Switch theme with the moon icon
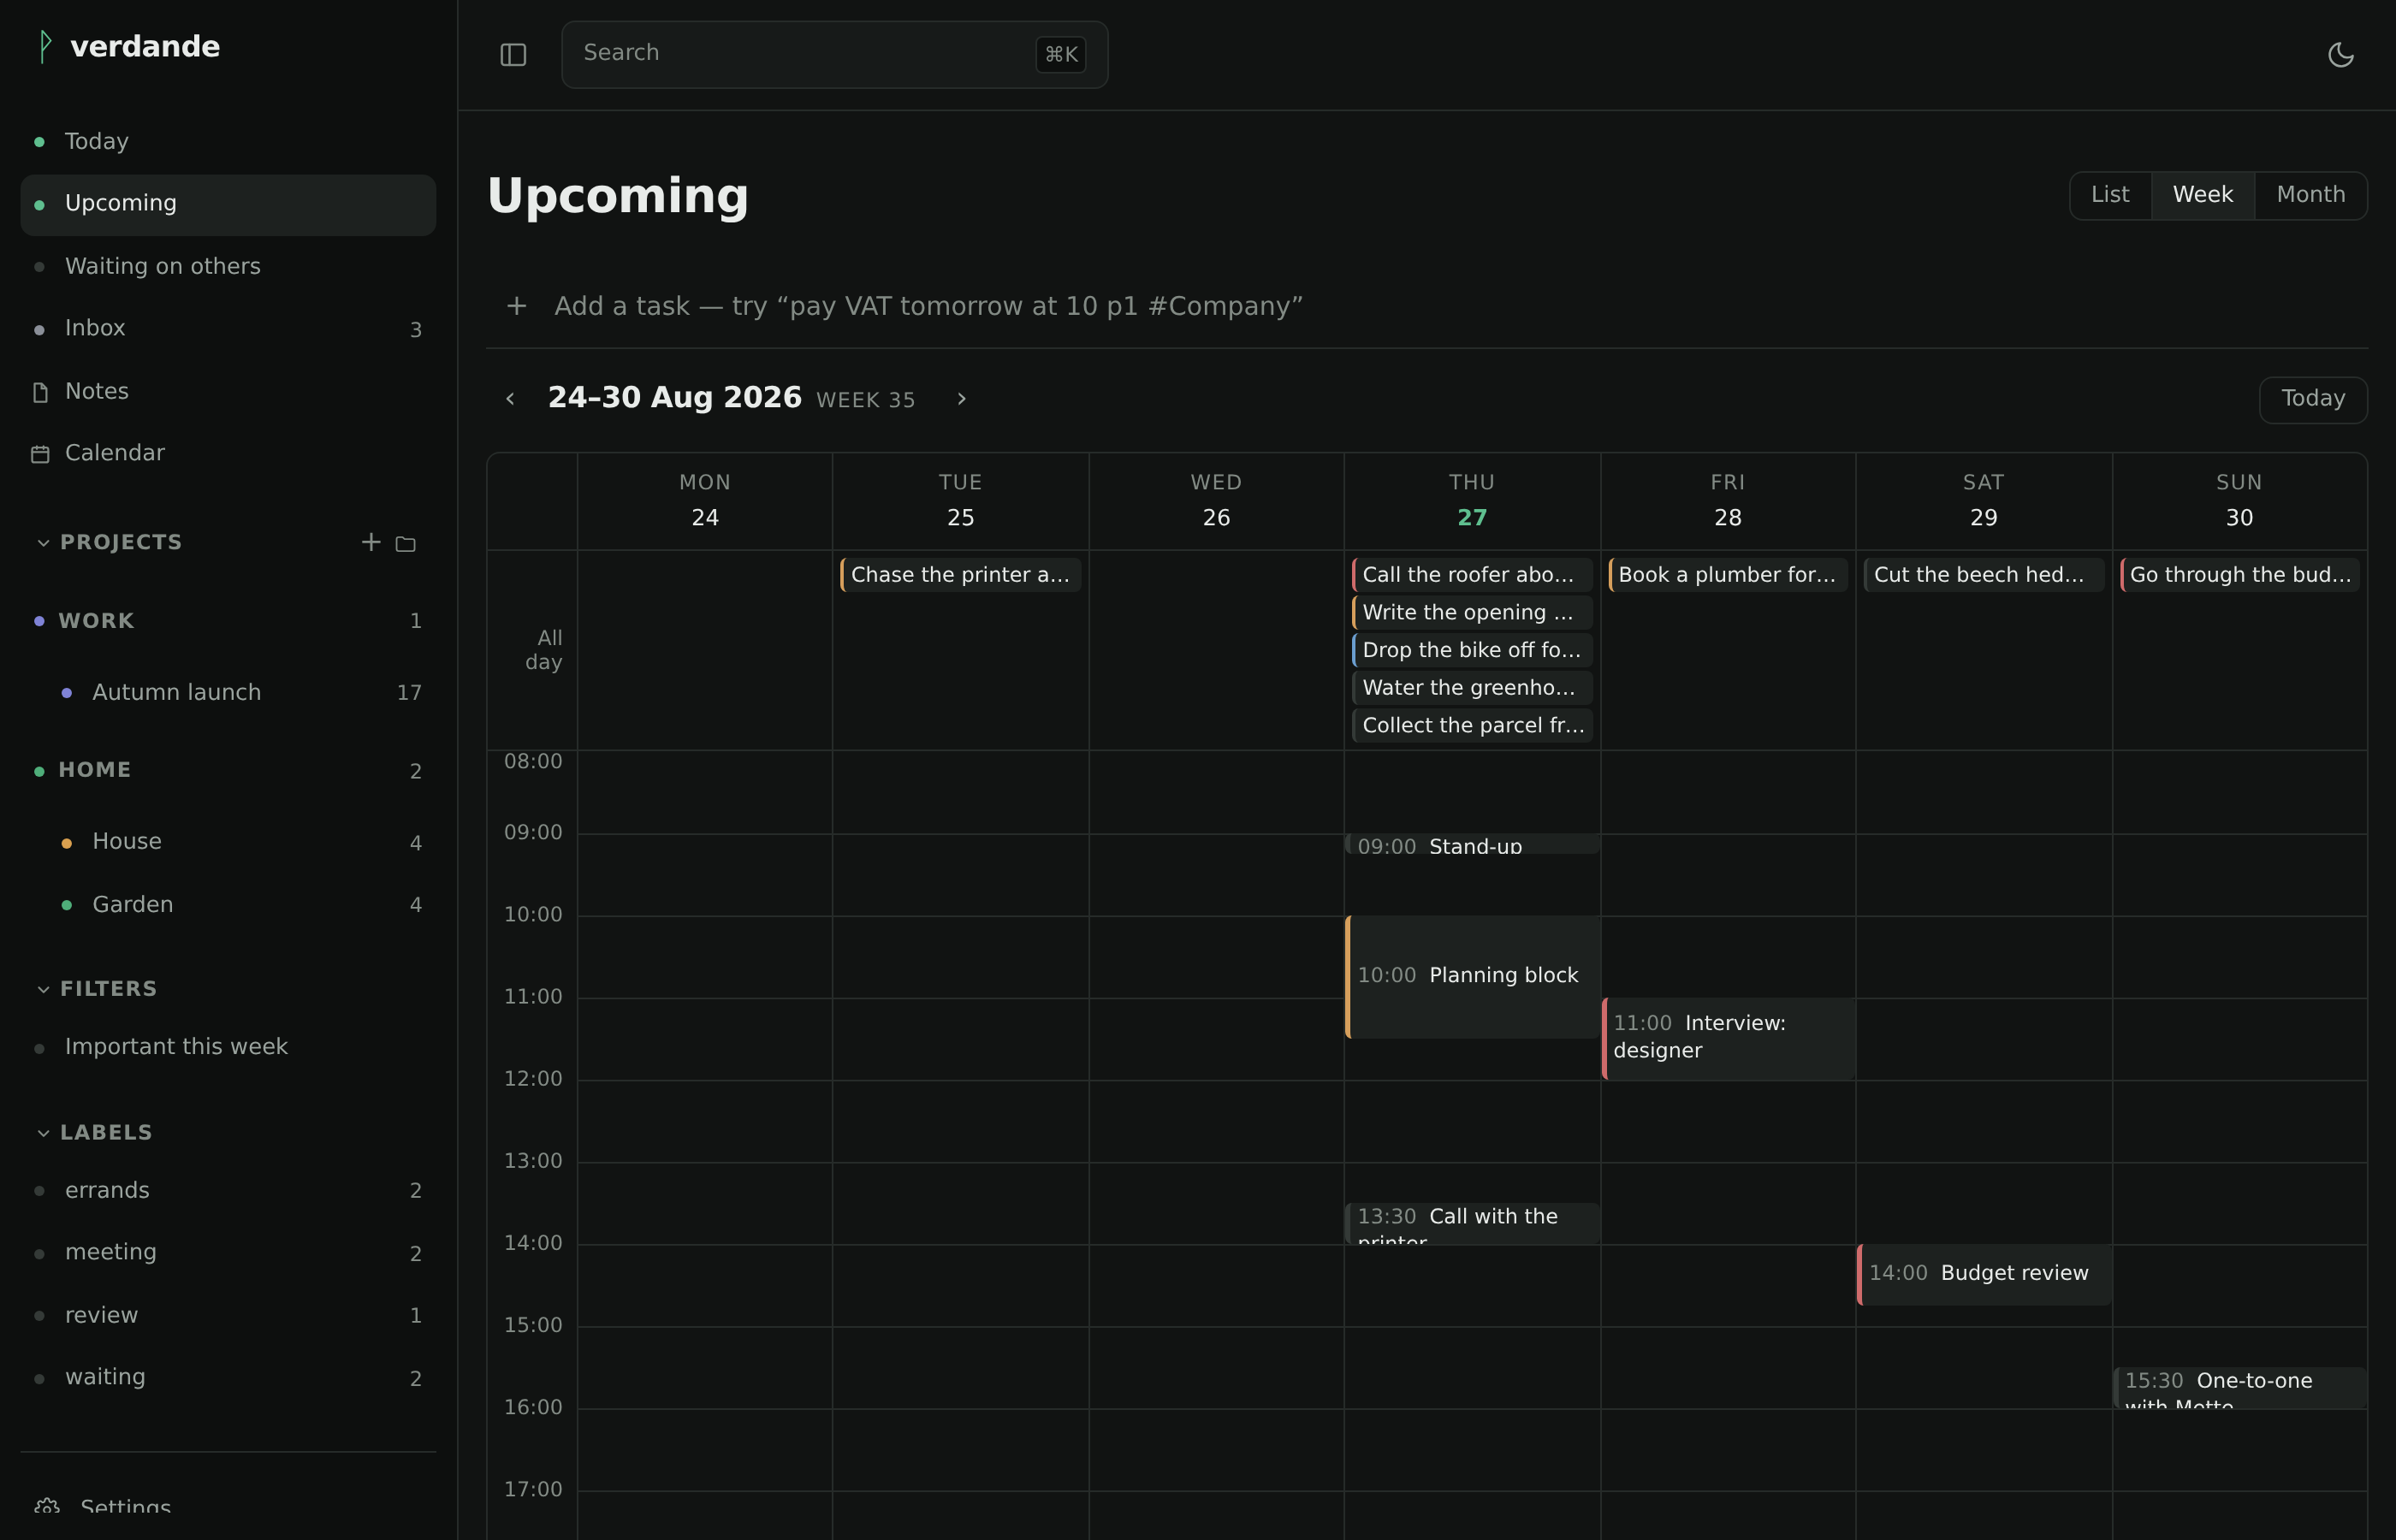The width and height of the screenshot is (2396, 1540). pos(2341,55)
